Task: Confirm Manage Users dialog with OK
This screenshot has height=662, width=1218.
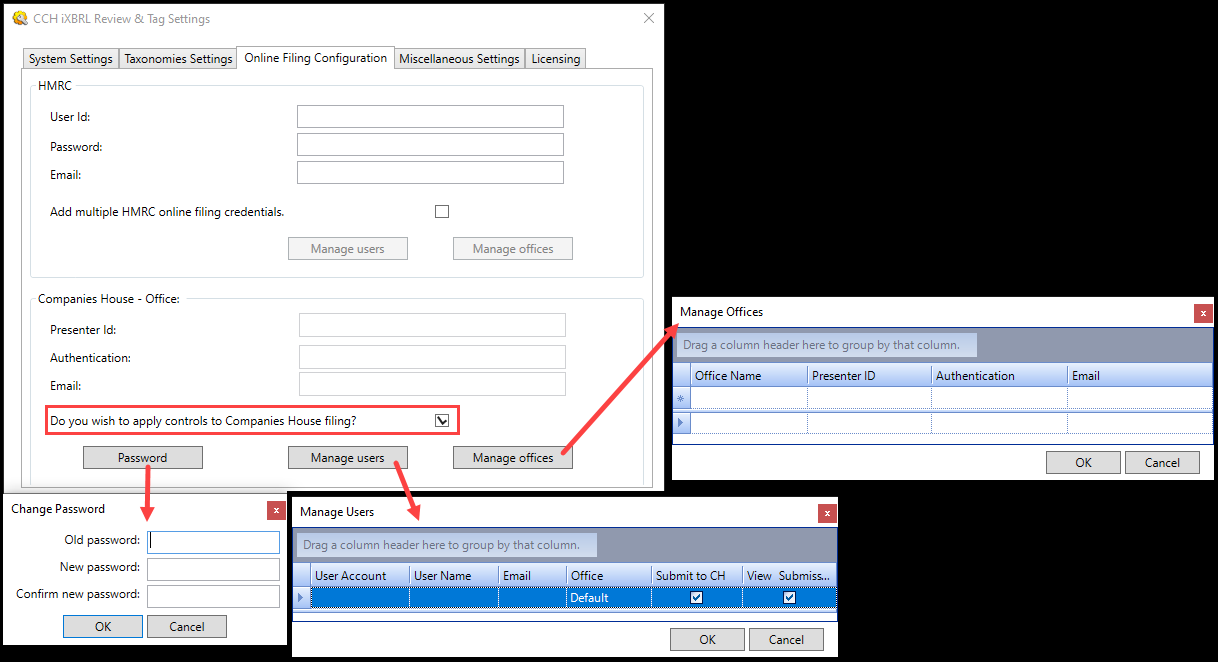Action: click(x=708, y=640)
